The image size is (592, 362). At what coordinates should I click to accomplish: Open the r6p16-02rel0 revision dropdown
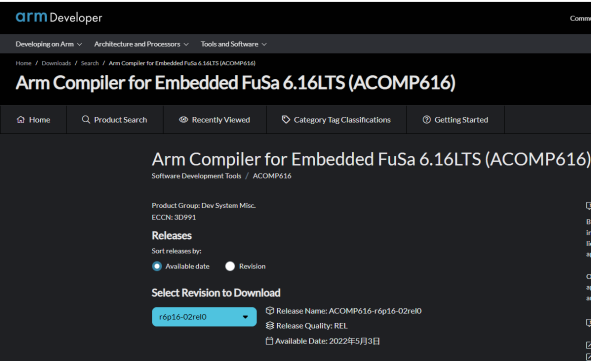[x=204, y=317]
